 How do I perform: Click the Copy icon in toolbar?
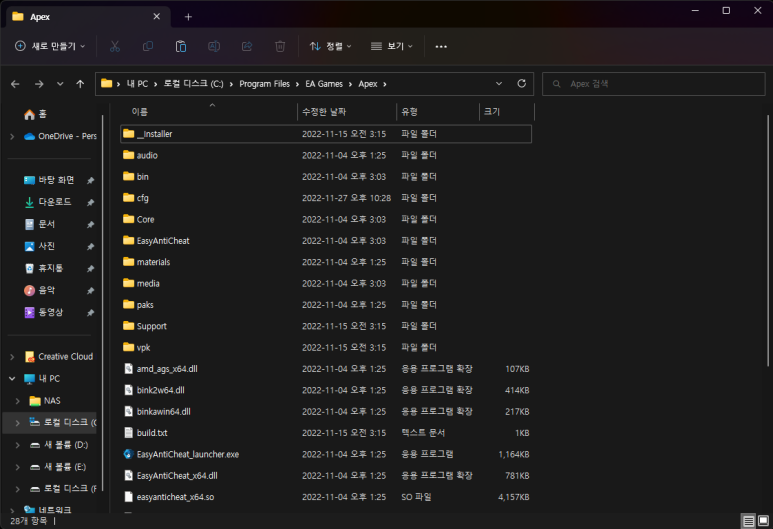point(148,46)
